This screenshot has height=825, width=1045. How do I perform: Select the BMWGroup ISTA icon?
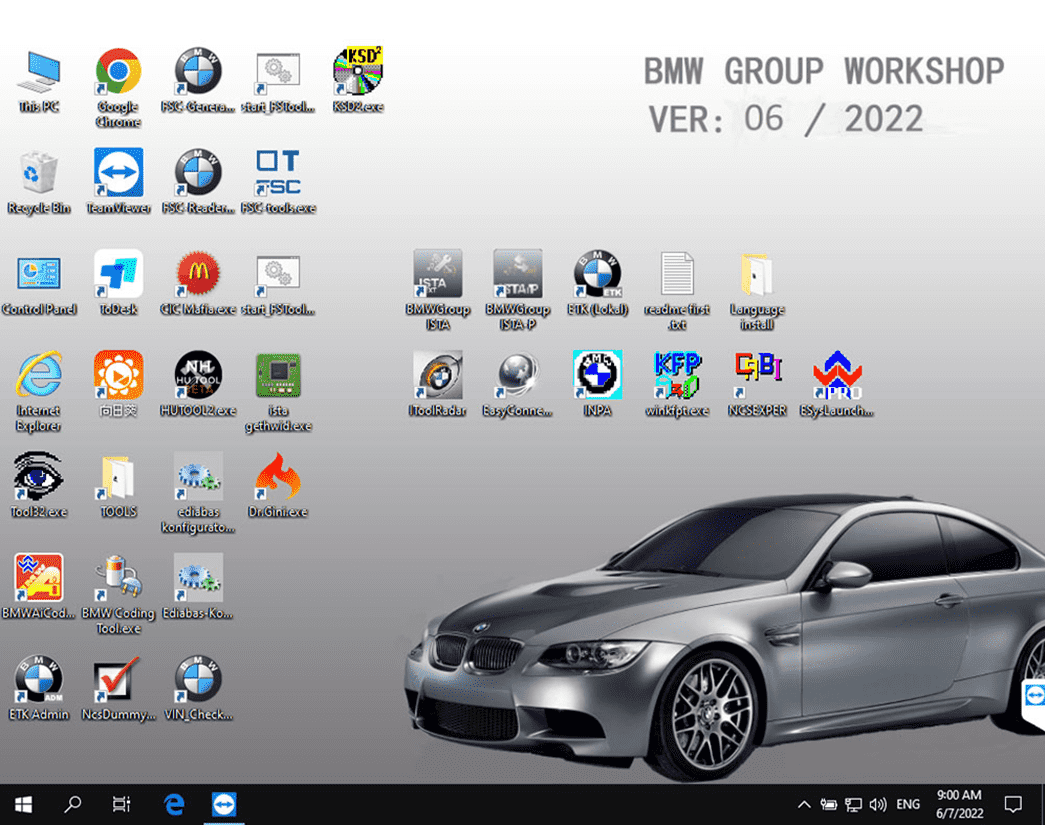(x=438, y=290)
